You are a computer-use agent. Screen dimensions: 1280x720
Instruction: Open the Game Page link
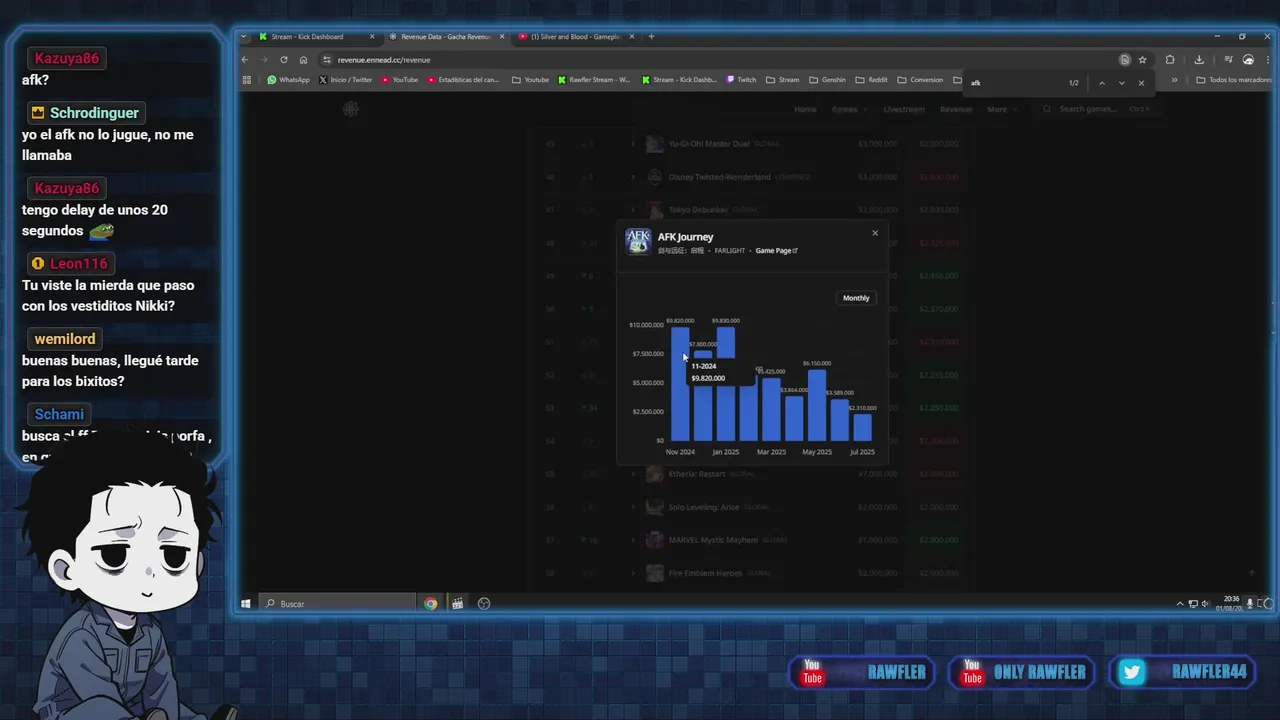[776, 251]
